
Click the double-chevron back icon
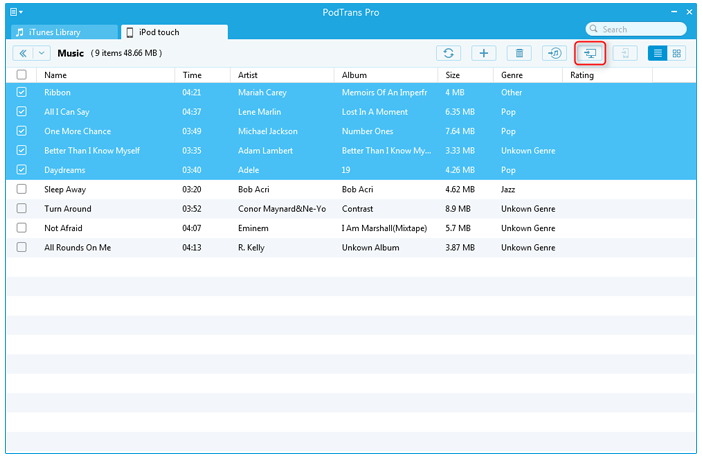[x=22, y=53]
